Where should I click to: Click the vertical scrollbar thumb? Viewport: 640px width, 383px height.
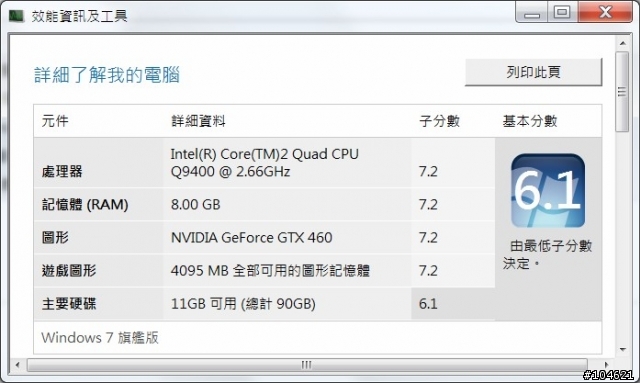tap(622, 92)
